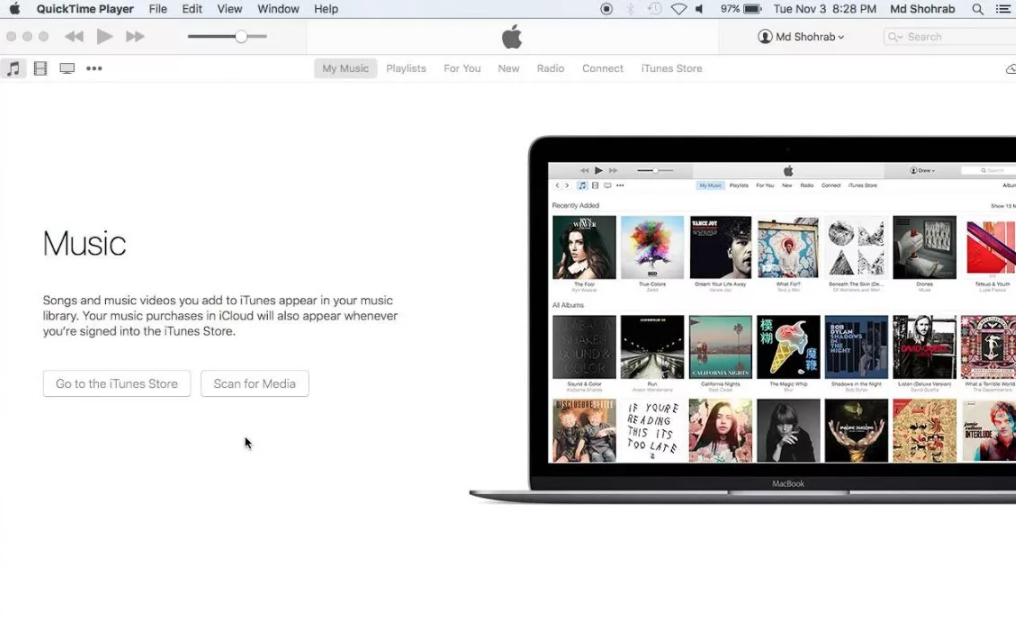Click the Scan for Media button
This screenshot has height=642, width=1016.
(x=255, y=384)
